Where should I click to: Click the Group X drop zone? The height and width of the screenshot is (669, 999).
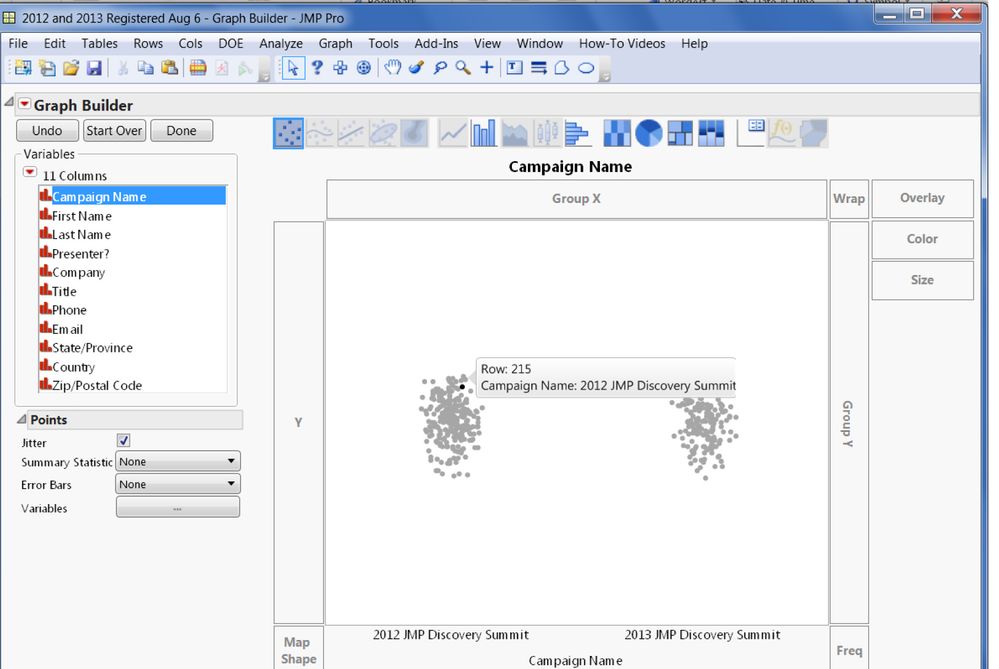coord(577,199)
